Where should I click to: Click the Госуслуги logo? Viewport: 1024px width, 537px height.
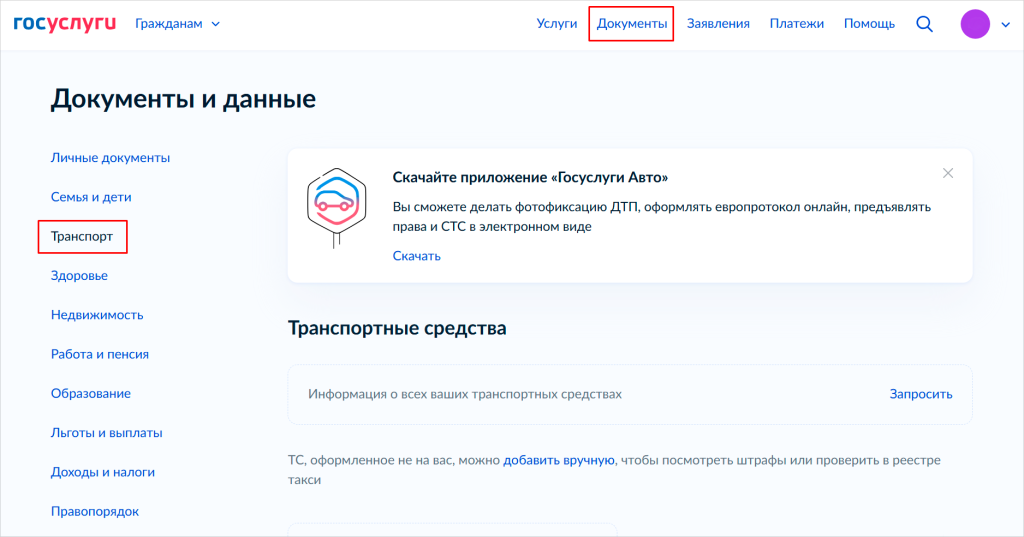(x=65, y=23)
